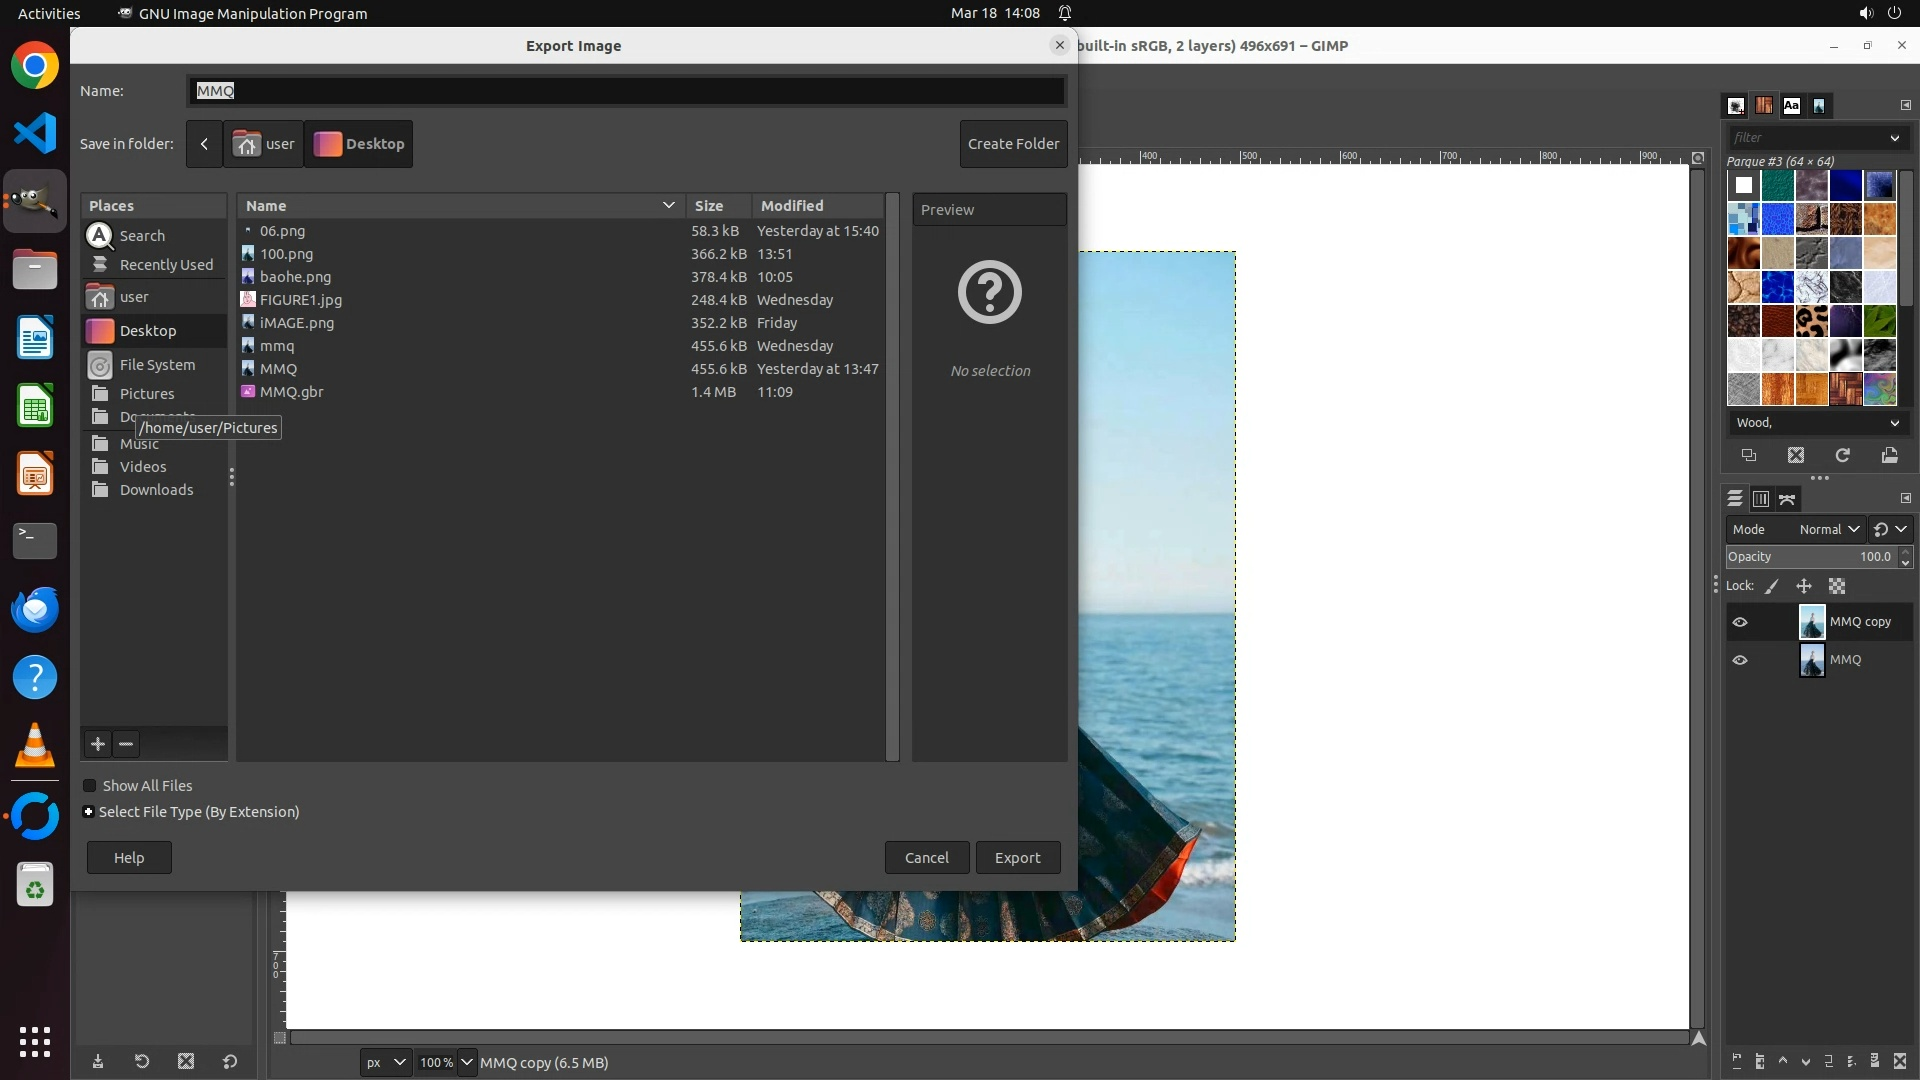Open GIMP from the Ubuntu dock

pos(35,201)
